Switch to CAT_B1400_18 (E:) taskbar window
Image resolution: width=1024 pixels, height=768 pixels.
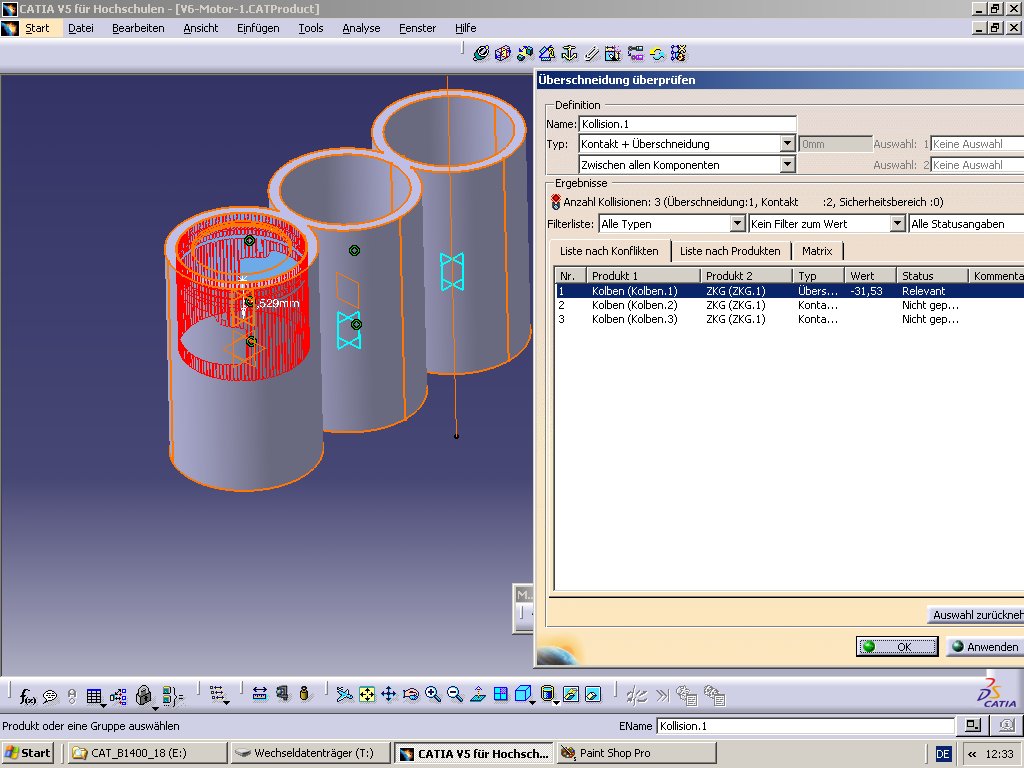coord(148,753)
